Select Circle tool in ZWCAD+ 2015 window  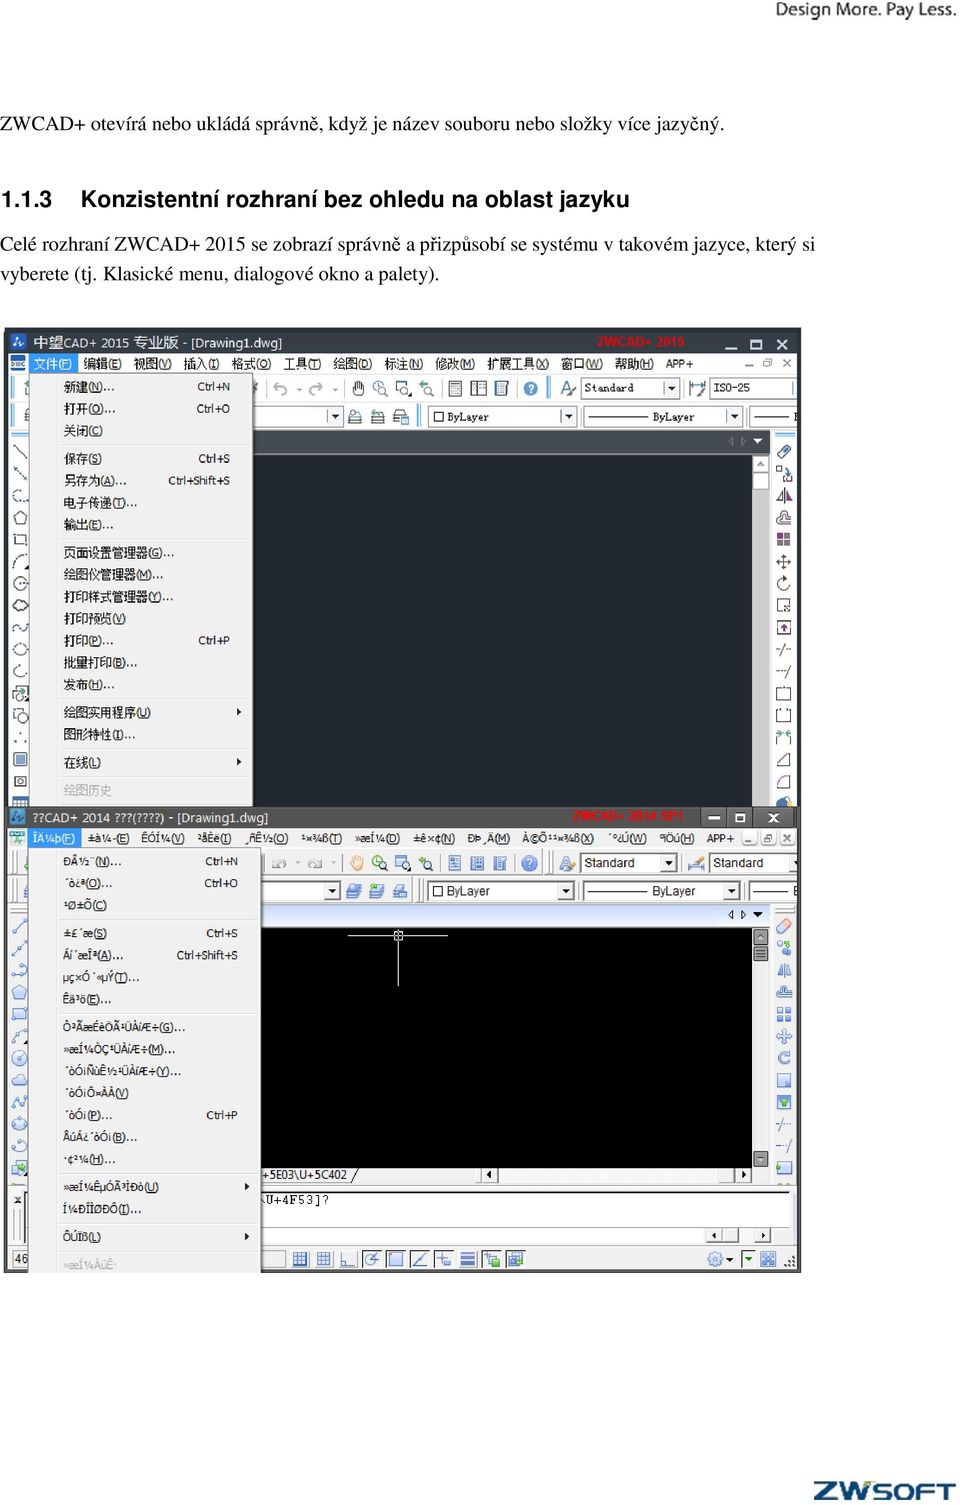pos(19,583)
